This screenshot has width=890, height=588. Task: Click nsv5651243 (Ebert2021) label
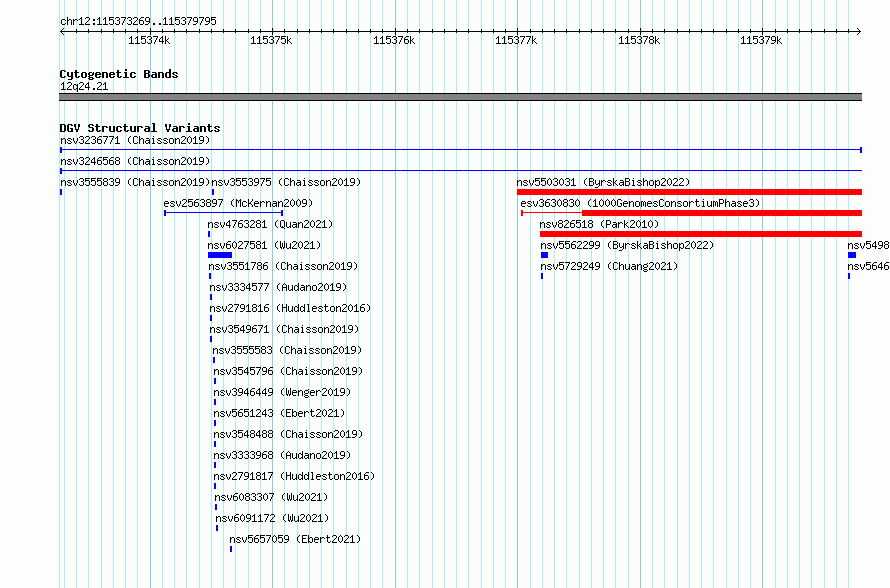[x=279, y=413]
